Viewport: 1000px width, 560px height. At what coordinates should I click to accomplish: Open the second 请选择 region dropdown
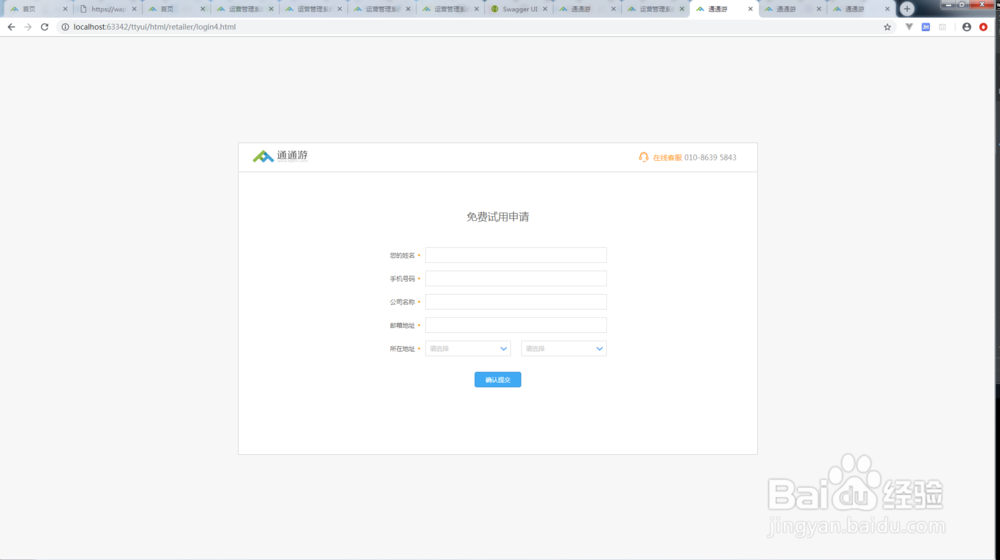point(563,349)
